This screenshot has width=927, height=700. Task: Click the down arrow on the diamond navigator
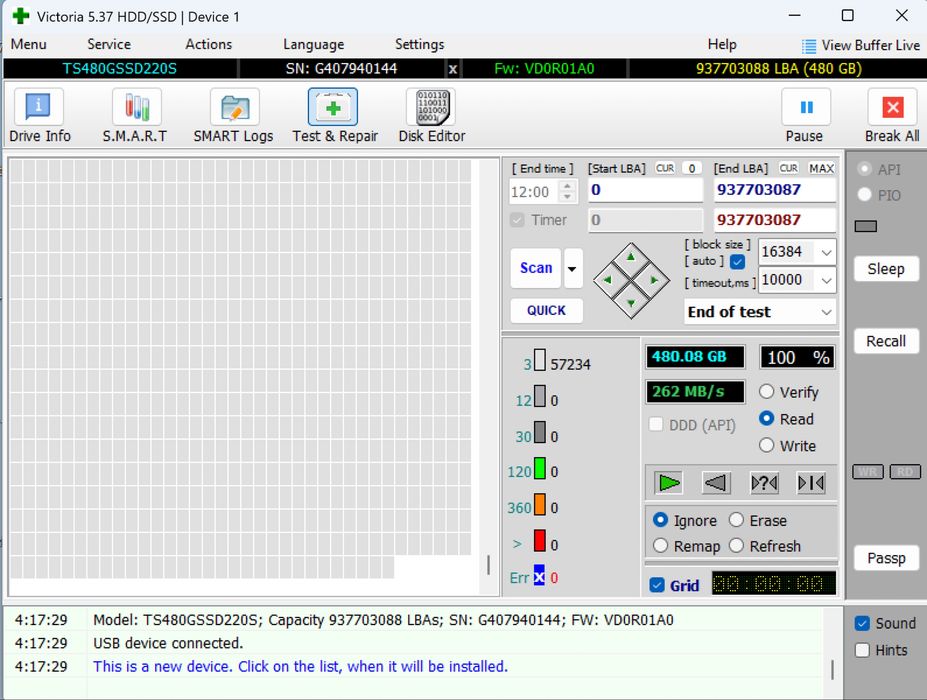[x=631, y=303]
